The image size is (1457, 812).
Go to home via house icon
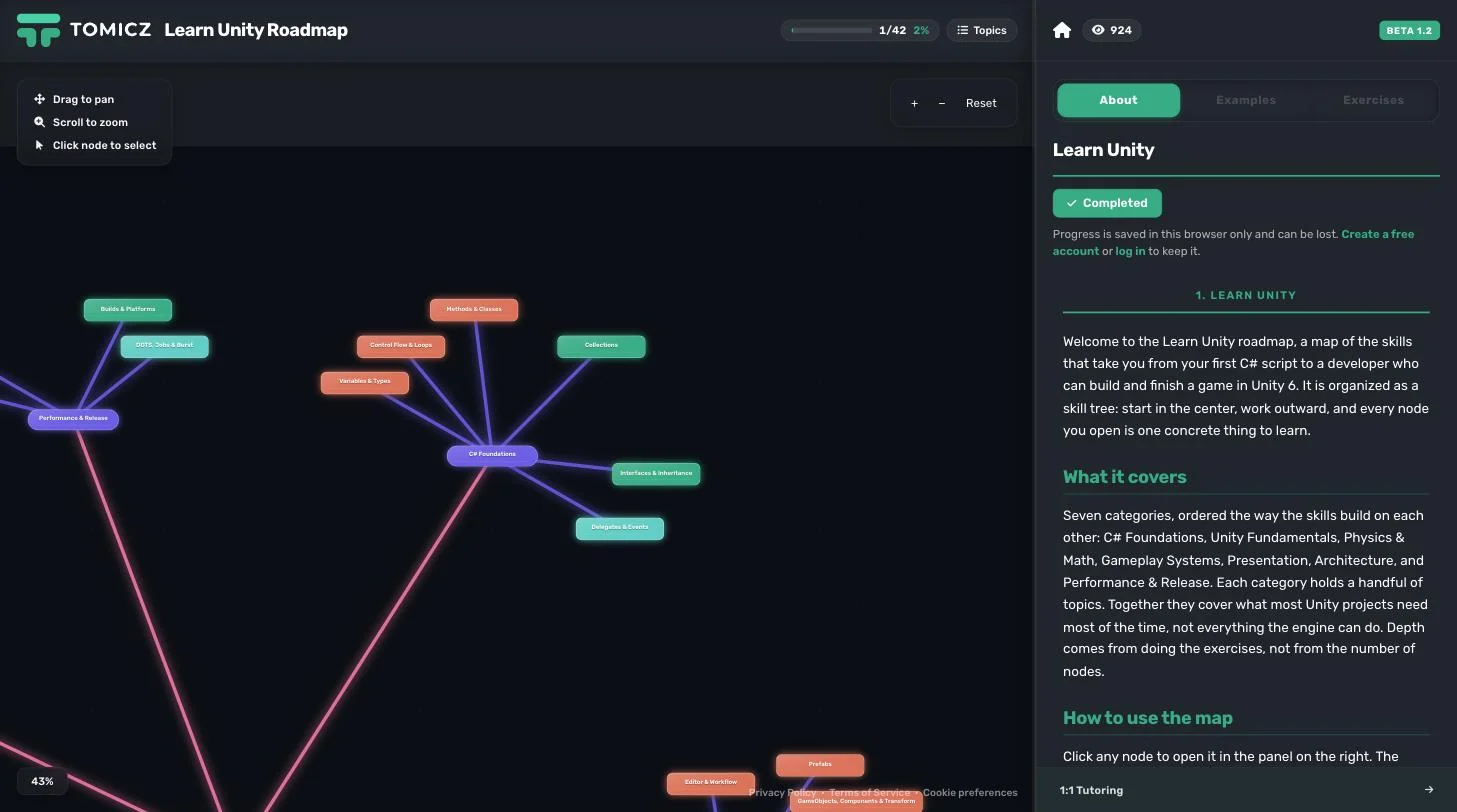click(x=1062, y=30)
